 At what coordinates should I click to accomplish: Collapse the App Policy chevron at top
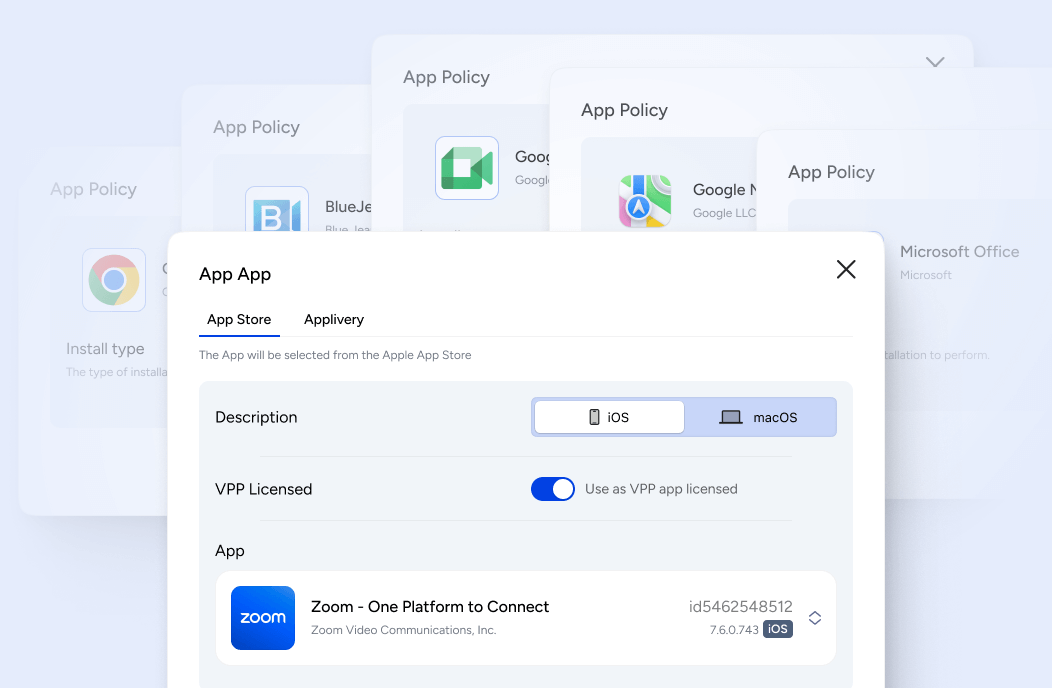[935, 62]
